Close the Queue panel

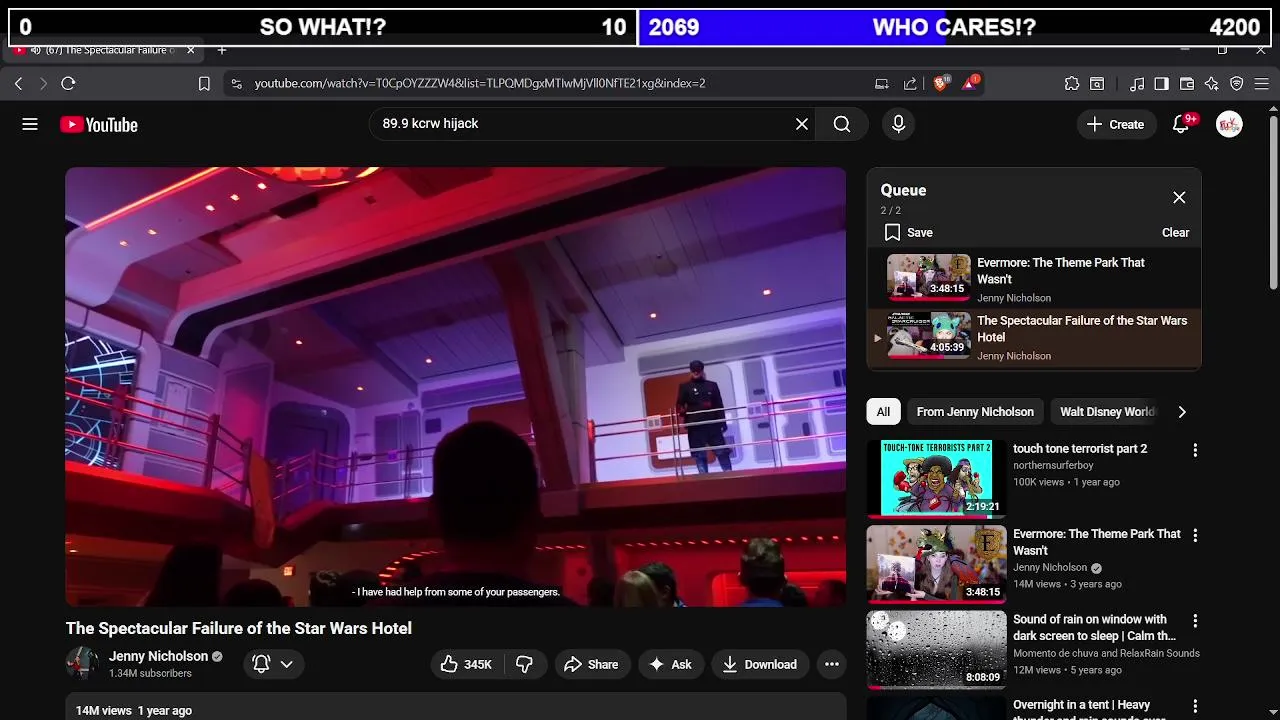click(1179, 197)
